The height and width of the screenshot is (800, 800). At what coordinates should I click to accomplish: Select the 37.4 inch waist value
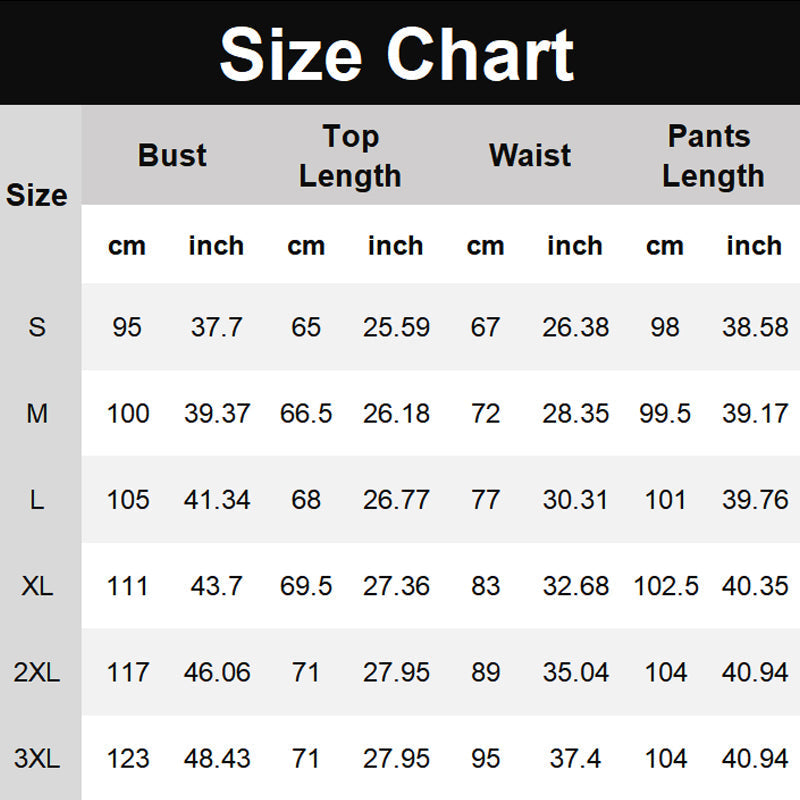pyautogui.click(x=575, y=760)
